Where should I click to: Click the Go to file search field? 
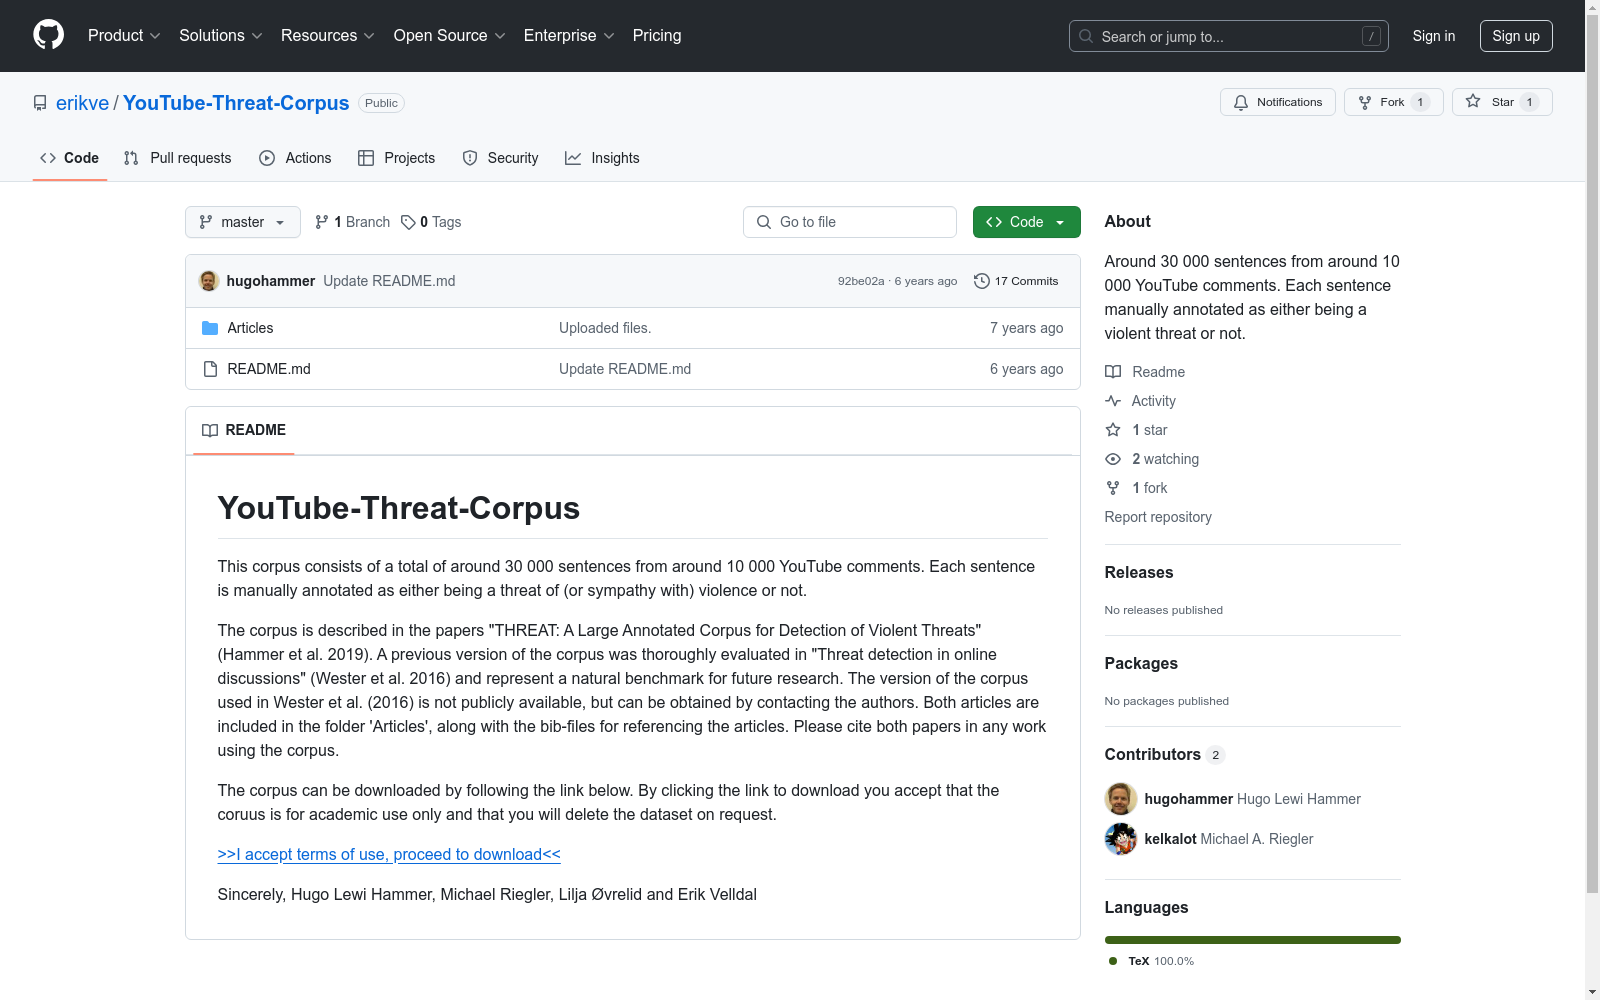(850, 222)
